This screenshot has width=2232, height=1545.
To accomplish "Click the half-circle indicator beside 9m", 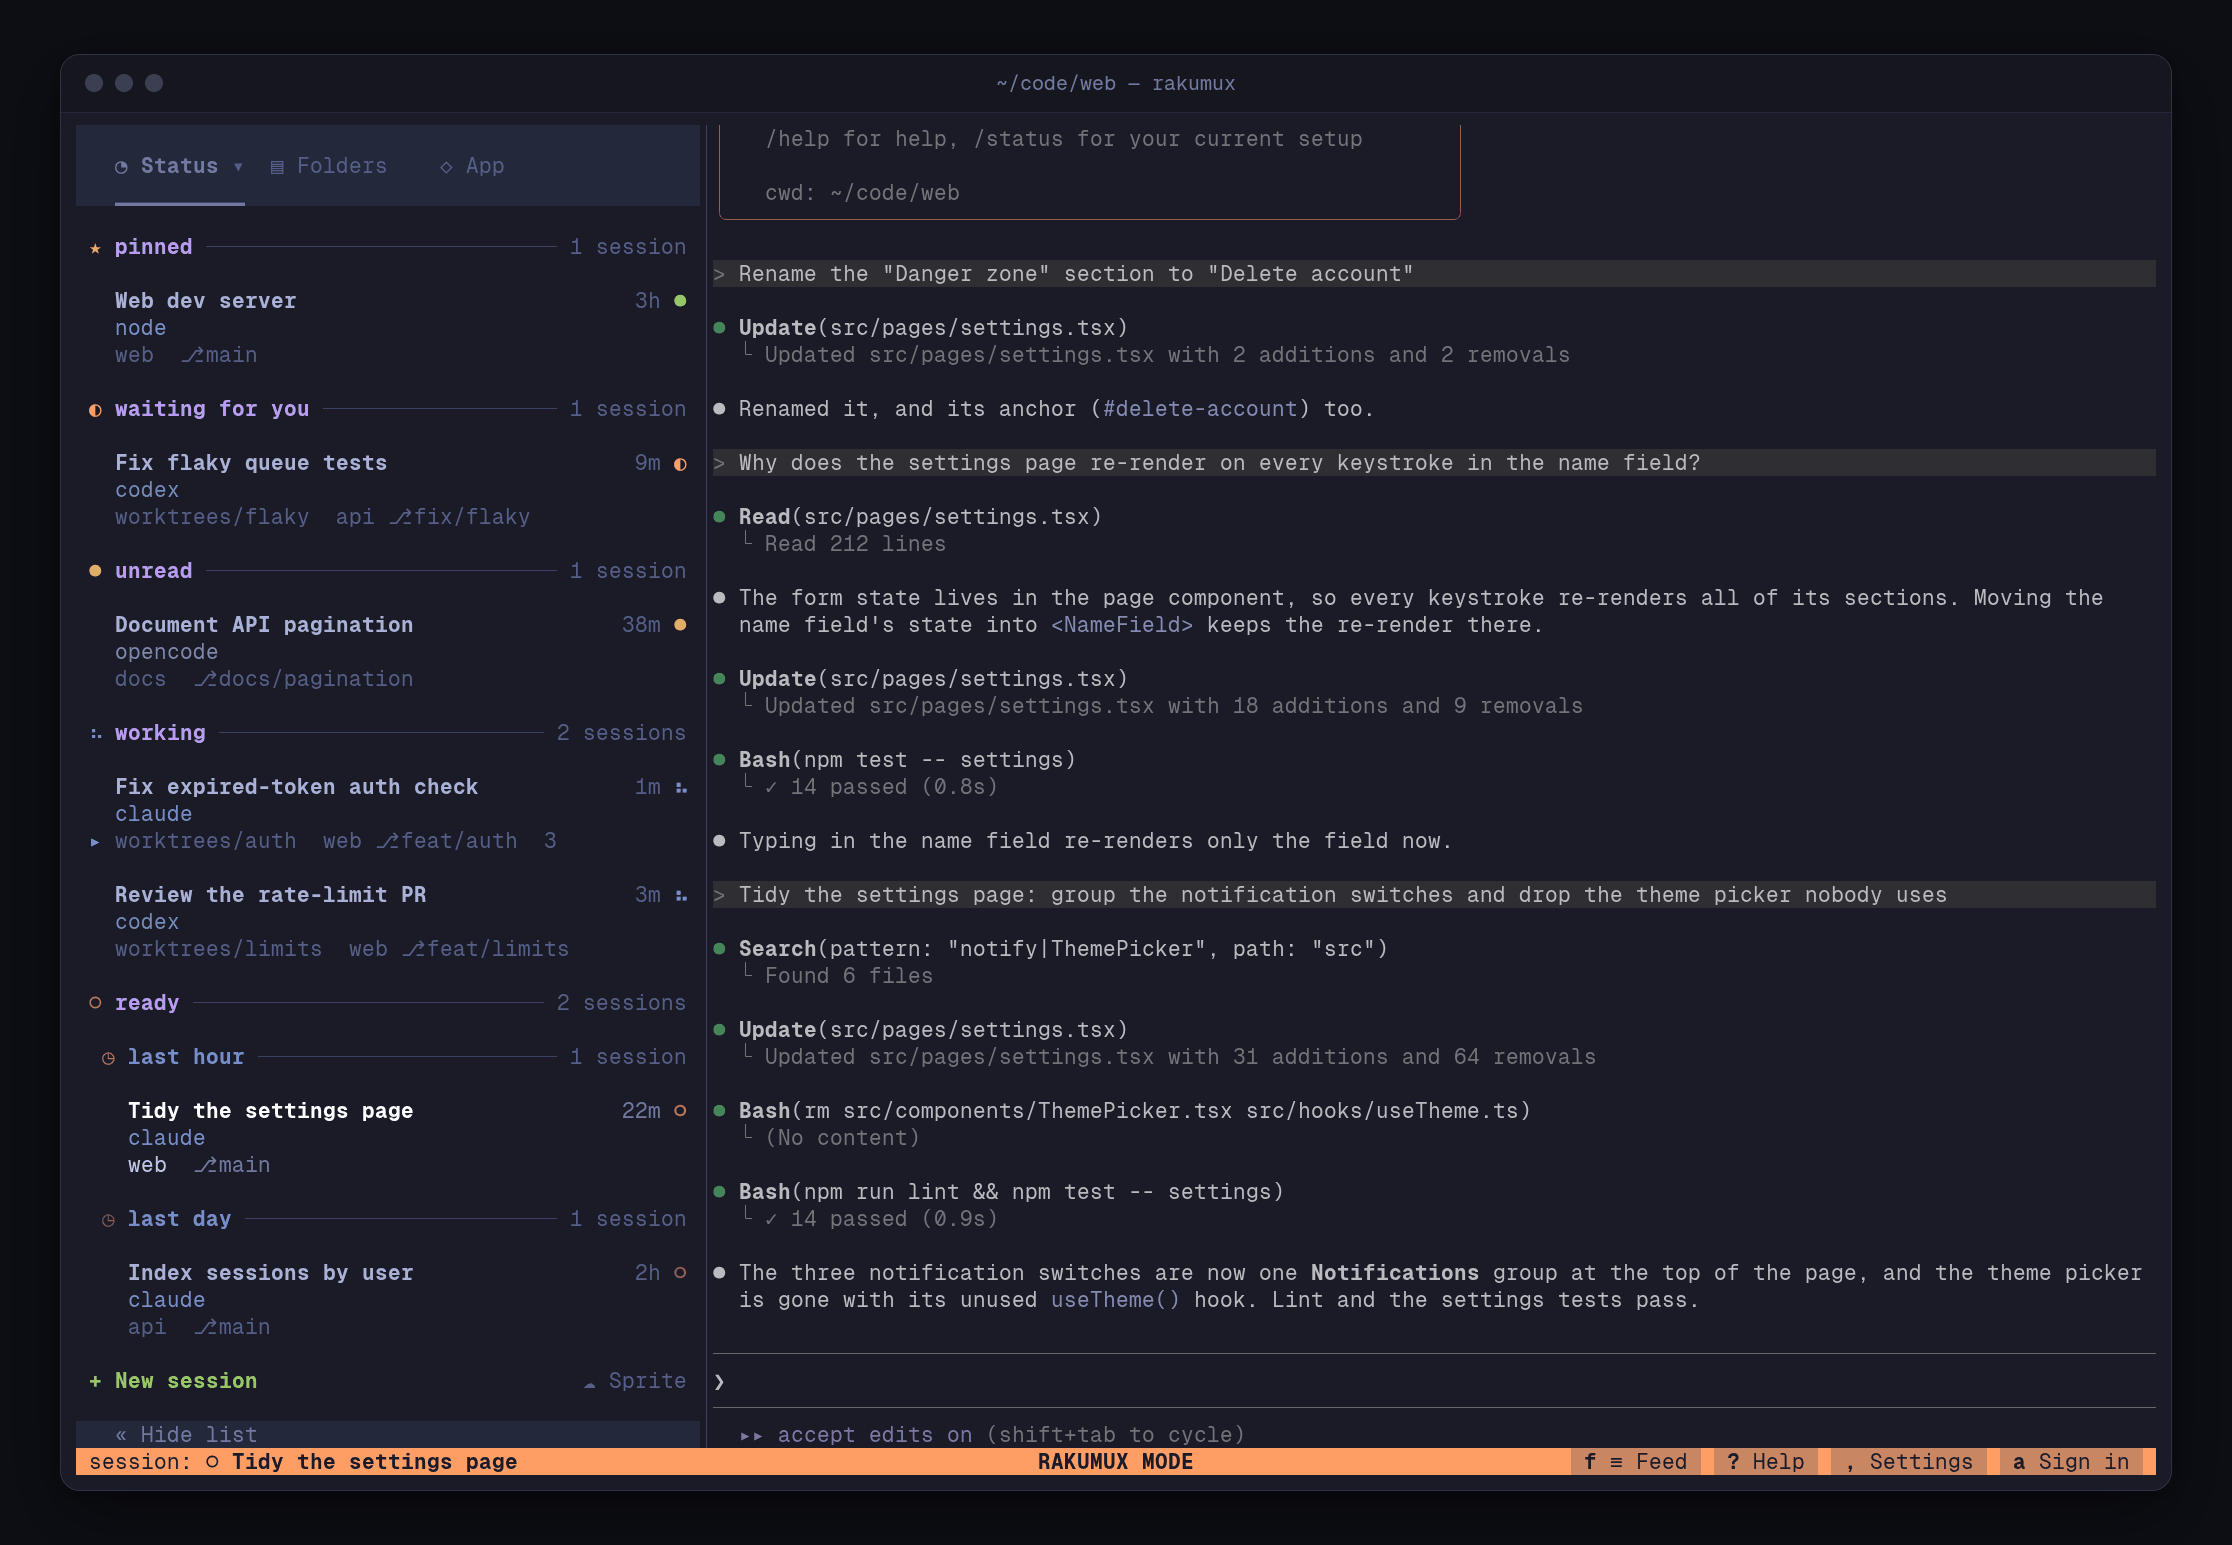I will pos(680,464).
